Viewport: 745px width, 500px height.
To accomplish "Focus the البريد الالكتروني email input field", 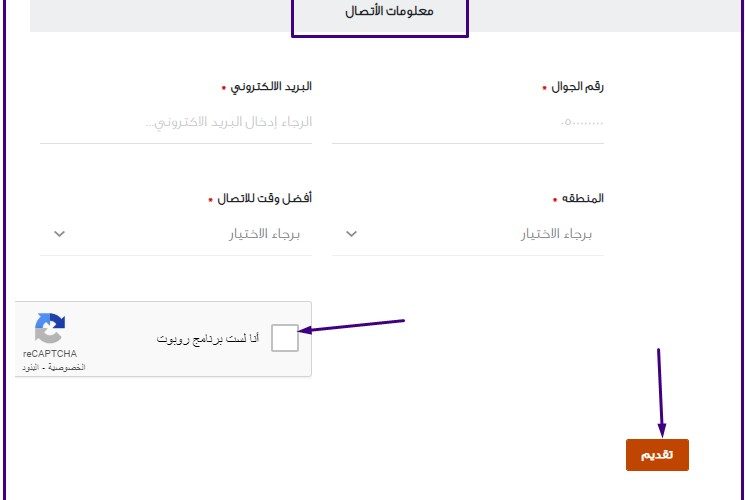I will [176, 123].
